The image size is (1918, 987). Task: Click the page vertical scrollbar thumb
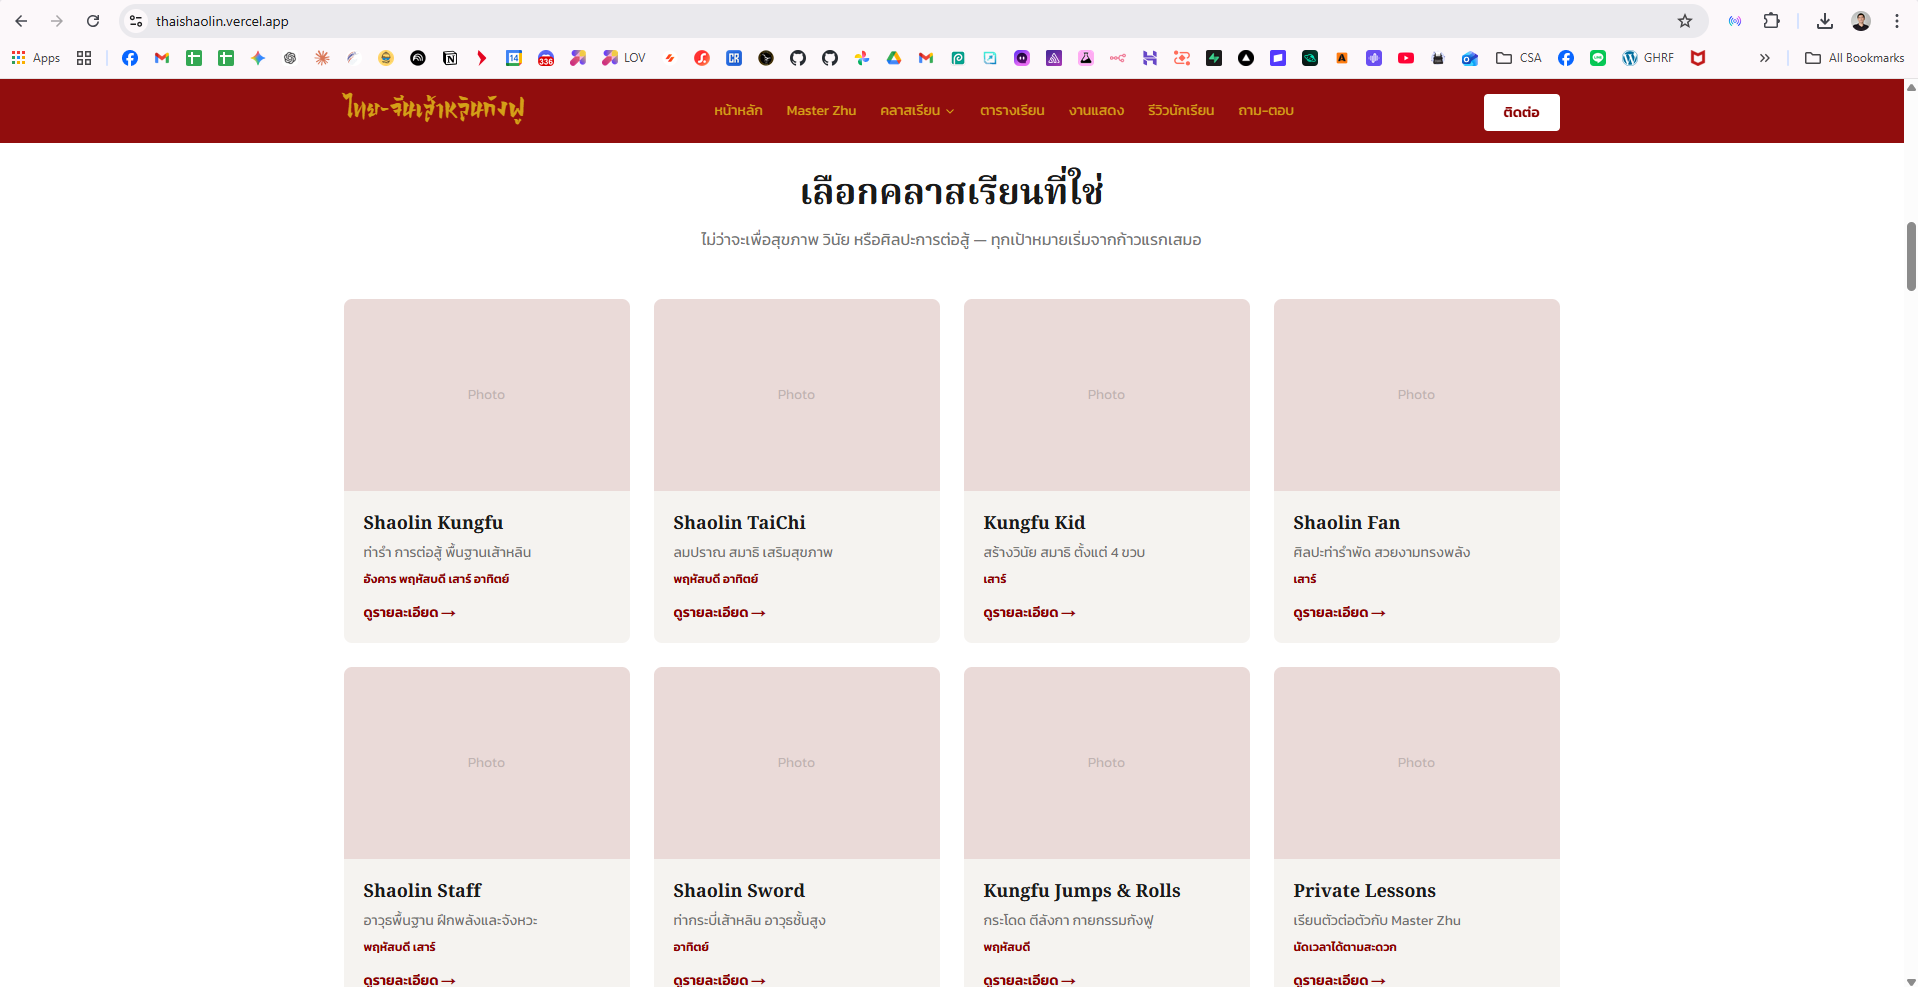[x=1911, y=256]
